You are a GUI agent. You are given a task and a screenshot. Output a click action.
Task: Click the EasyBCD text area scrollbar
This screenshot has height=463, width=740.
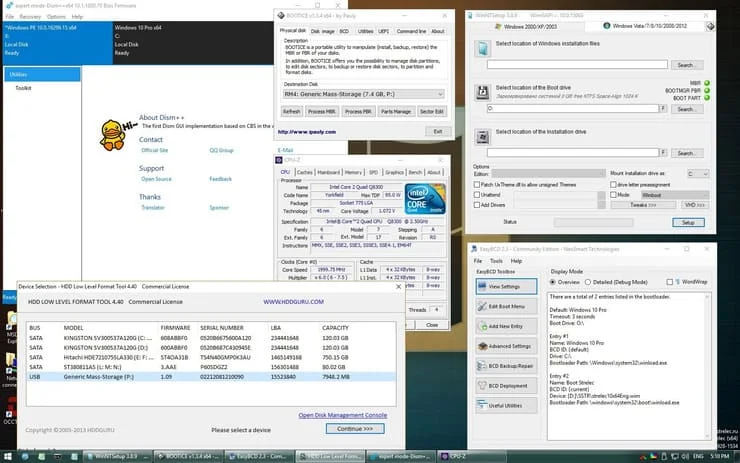click(707, 366)
